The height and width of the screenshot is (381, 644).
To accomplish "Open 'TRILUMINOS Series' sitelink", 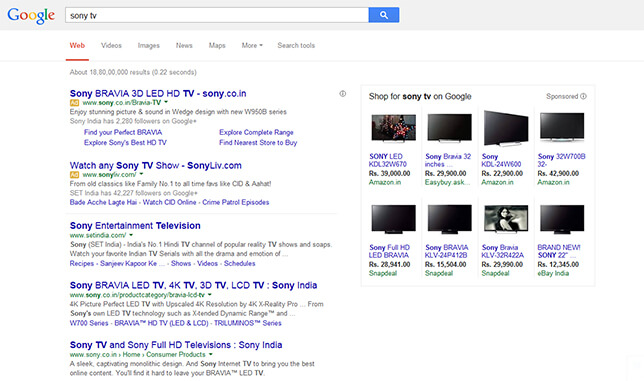I will point(248,323).
